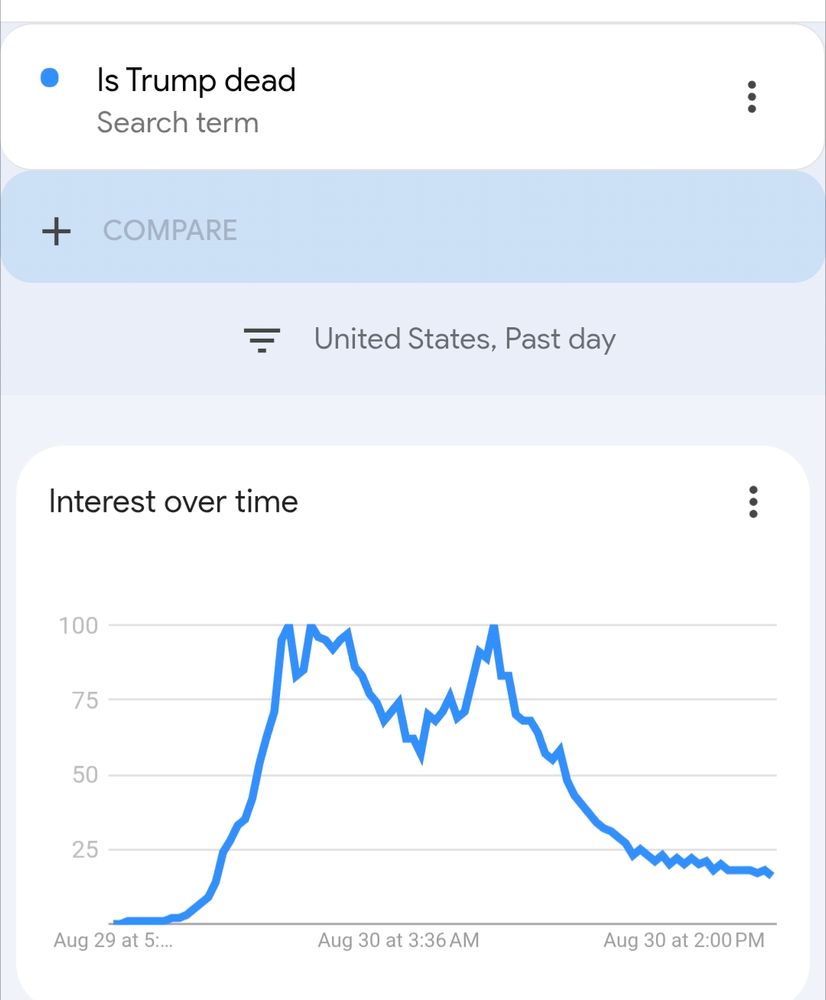This screenshot has height=1000, width=826.
Task: Tap the filter lines icon
Action: pos(262,340)
